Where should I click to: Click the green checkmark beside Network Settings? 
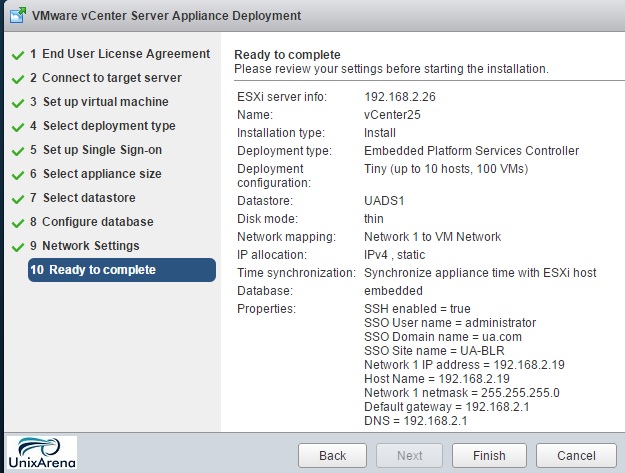[x=18, y=247]
